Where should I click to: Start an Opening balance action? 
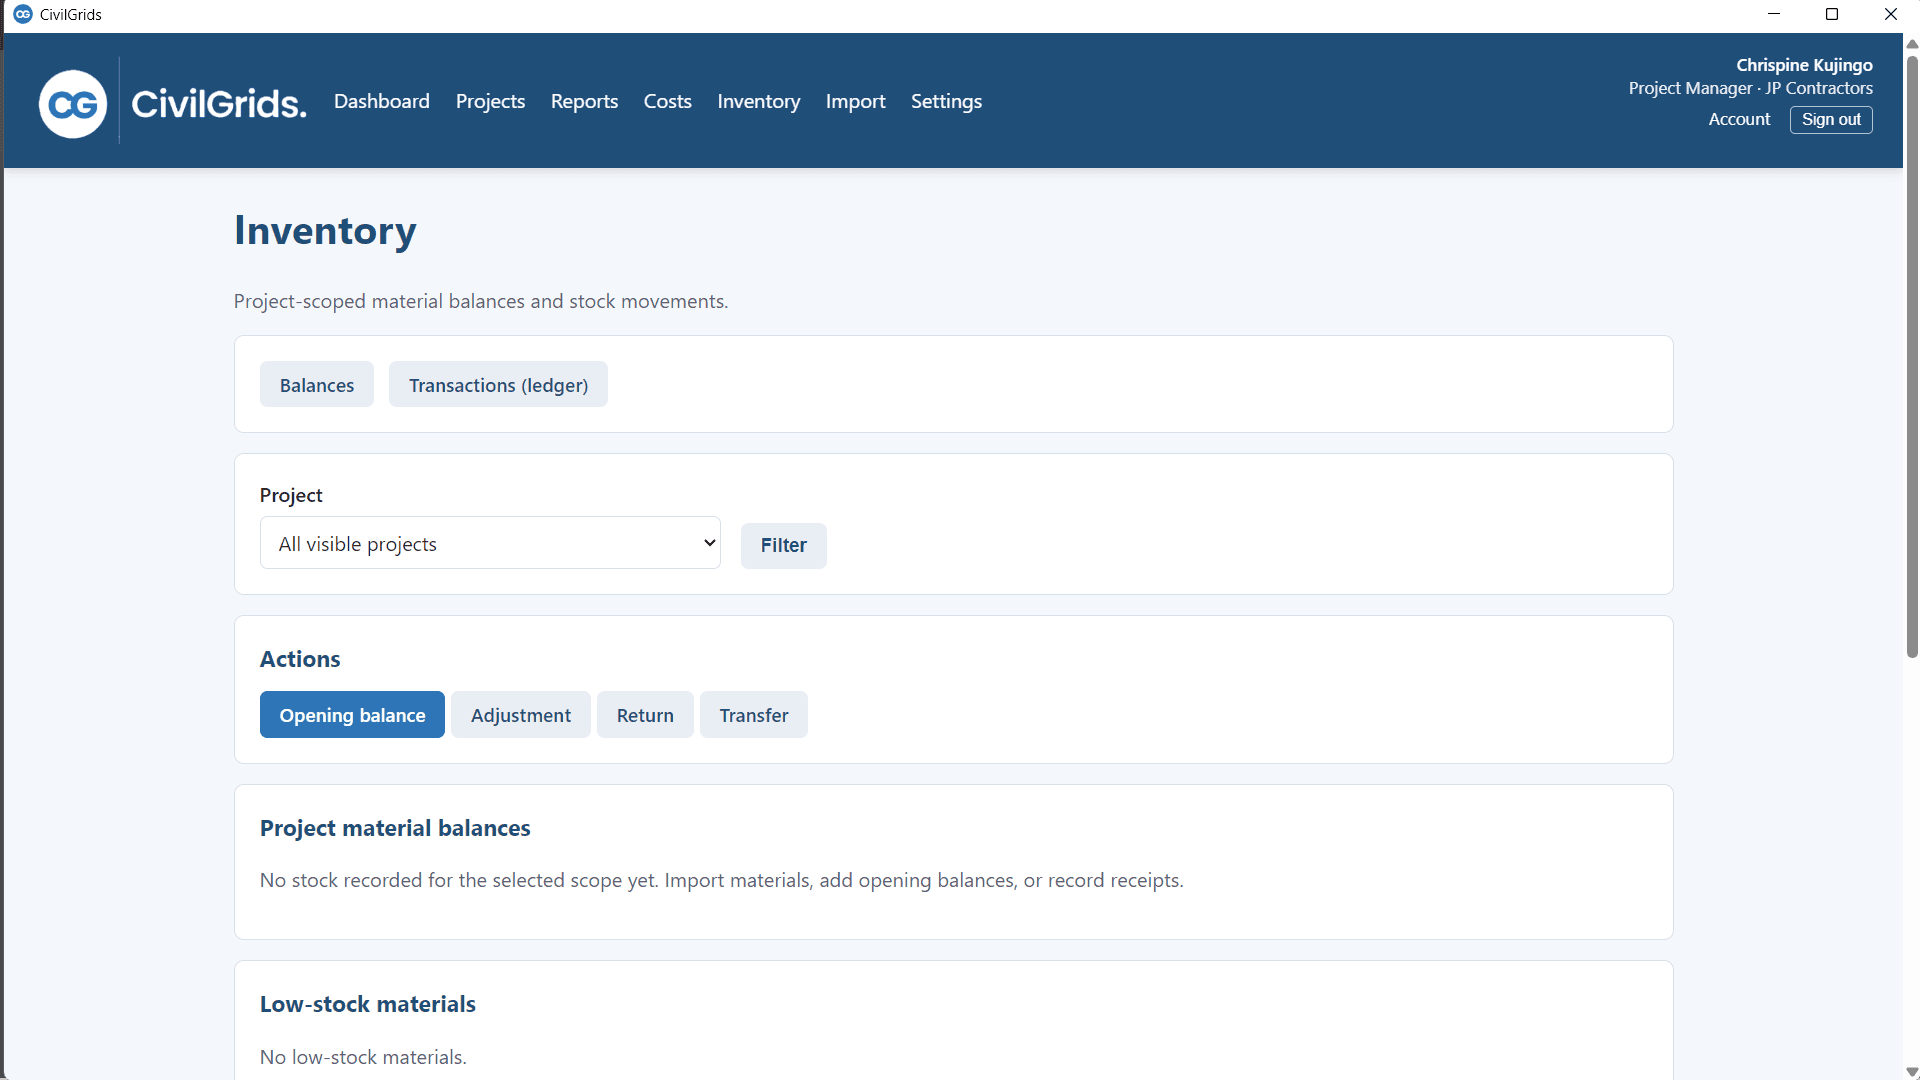[x=352, y=715]
